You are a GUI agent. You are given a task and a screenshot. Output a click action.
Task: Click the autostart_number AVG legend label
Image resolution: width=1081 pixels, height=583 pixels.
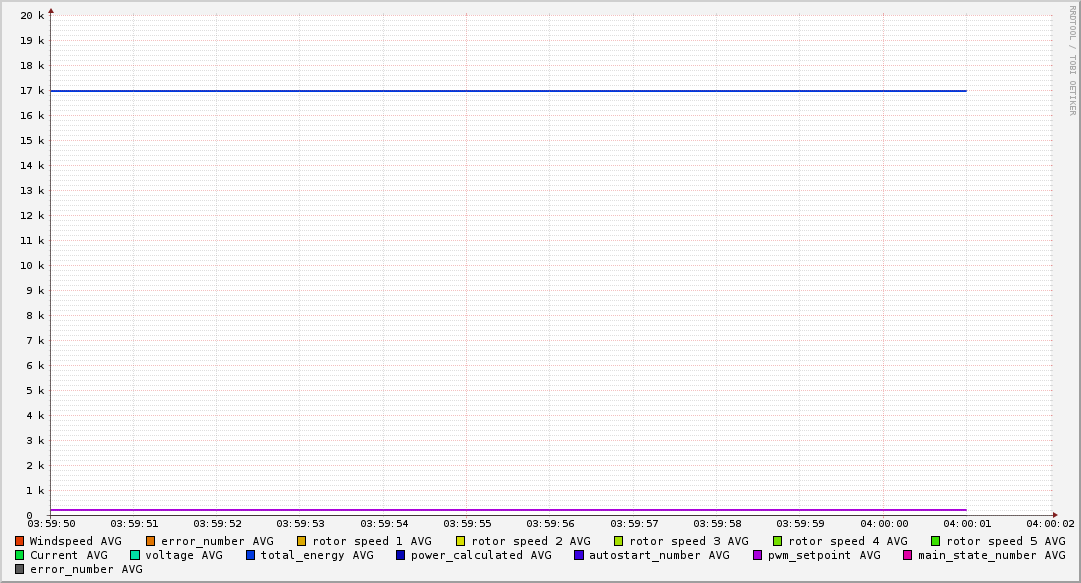point(659,555)
